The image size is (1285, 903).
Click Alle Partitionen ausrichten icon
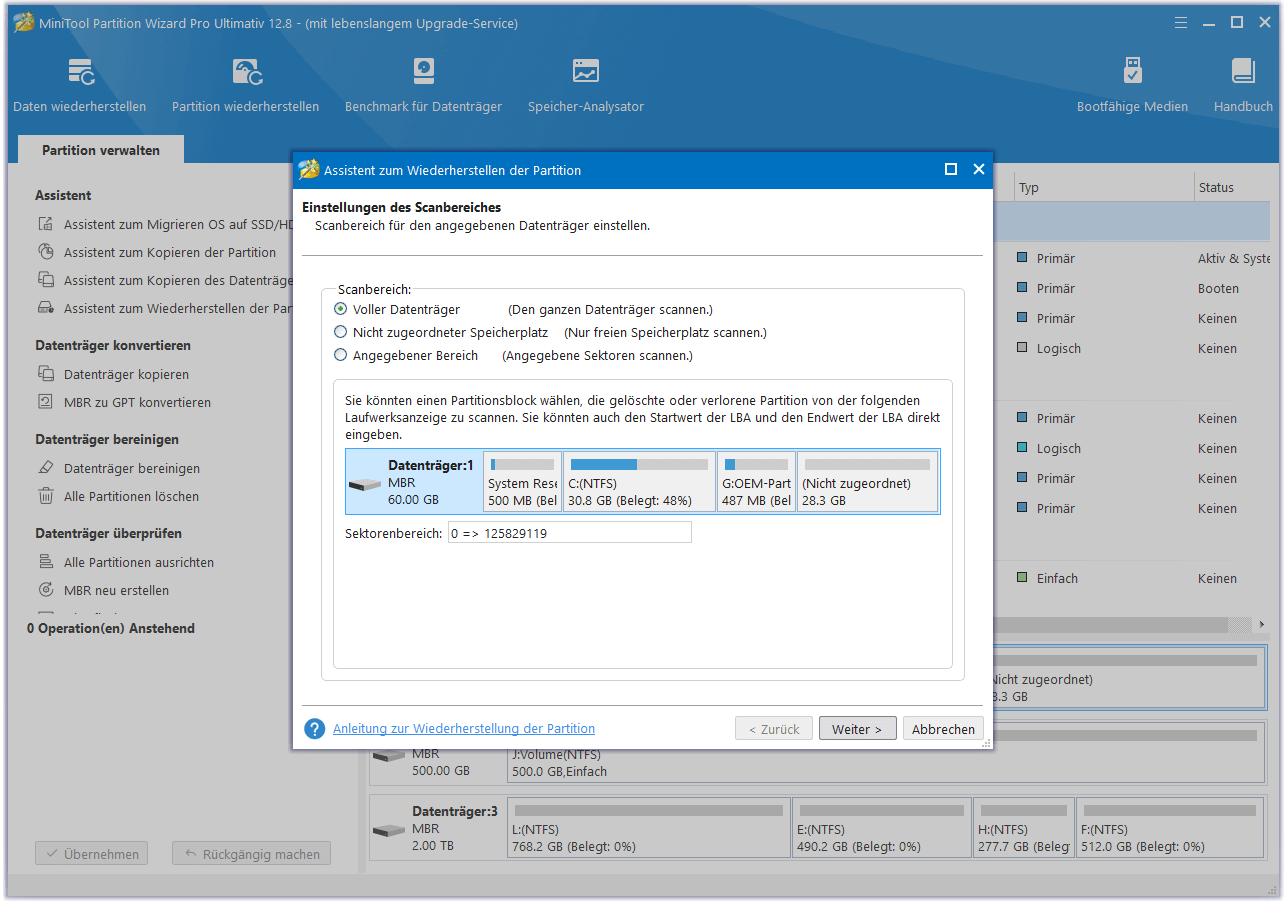tap(45, 563)
